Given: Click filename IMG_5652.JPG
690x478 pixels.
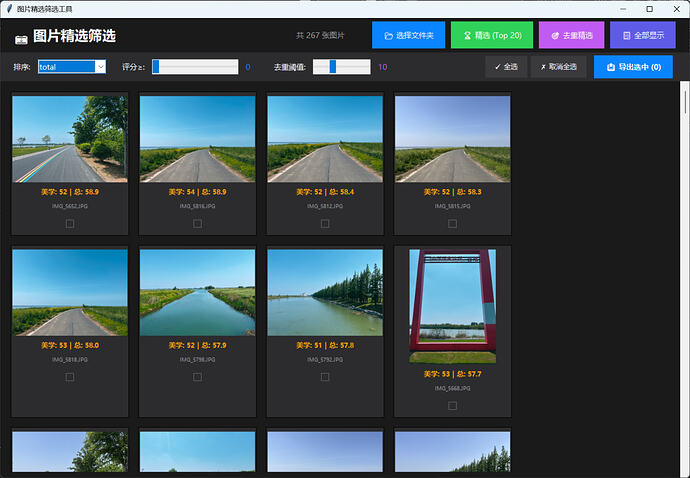Looking at the screenshot, I should coord(70,206).
